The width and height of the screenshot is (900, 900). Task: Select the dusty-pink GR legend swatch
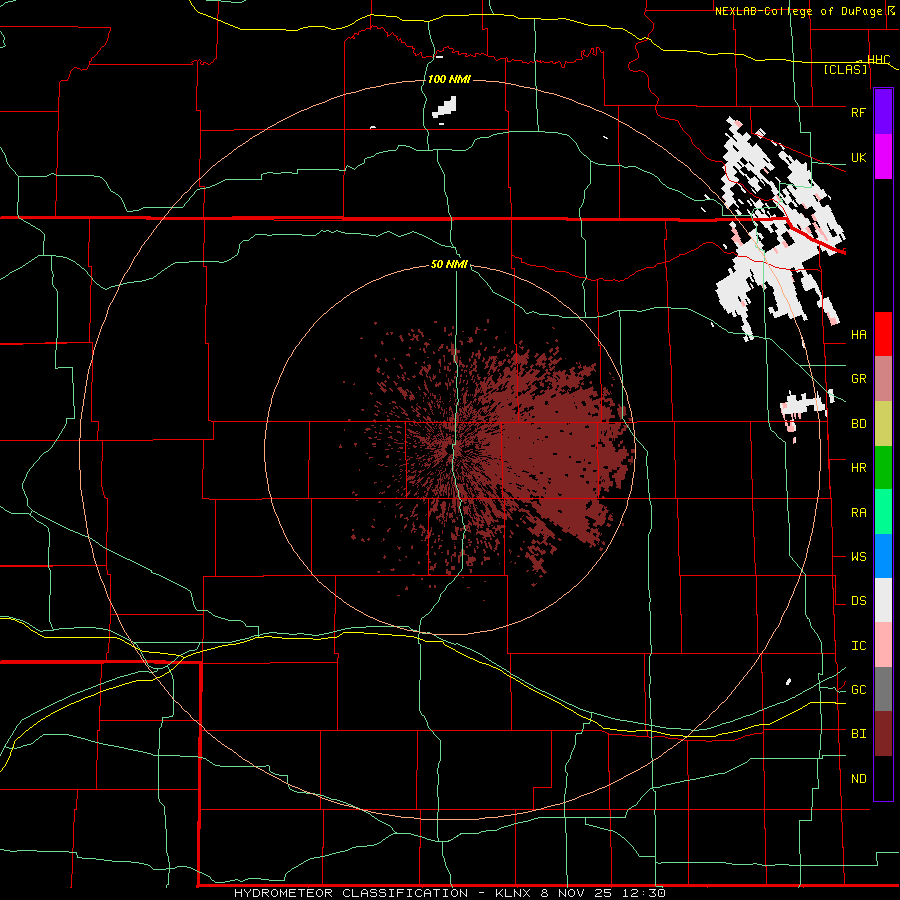point(883,379)
